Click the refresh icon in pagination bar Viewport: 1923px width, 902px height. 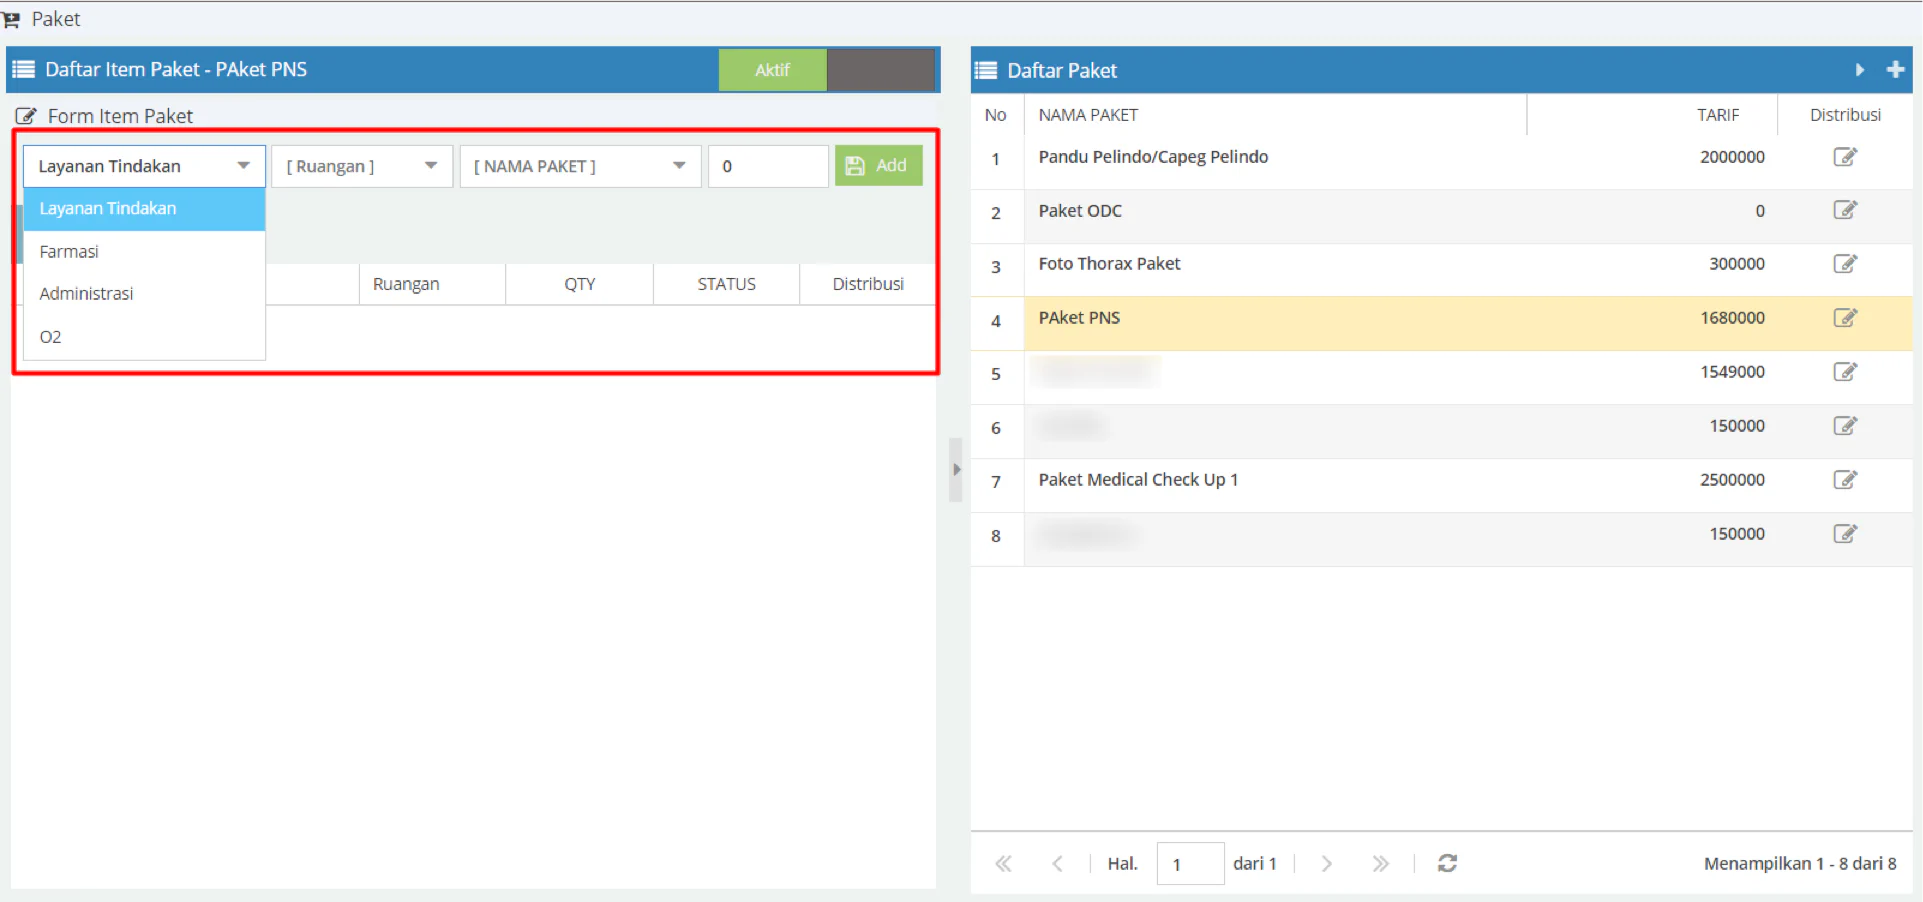pos(1446,863)
